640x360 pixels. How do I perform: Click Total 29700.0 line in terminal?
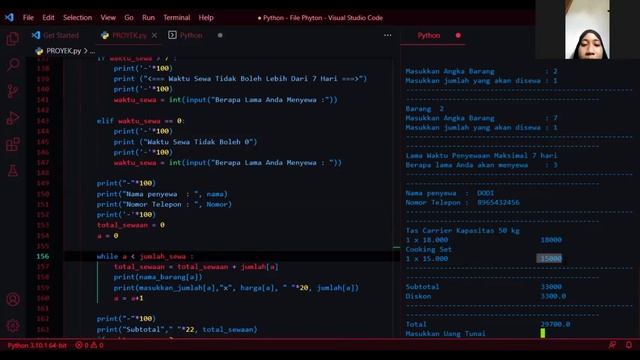pyautogui.click(x=488, y=324)
